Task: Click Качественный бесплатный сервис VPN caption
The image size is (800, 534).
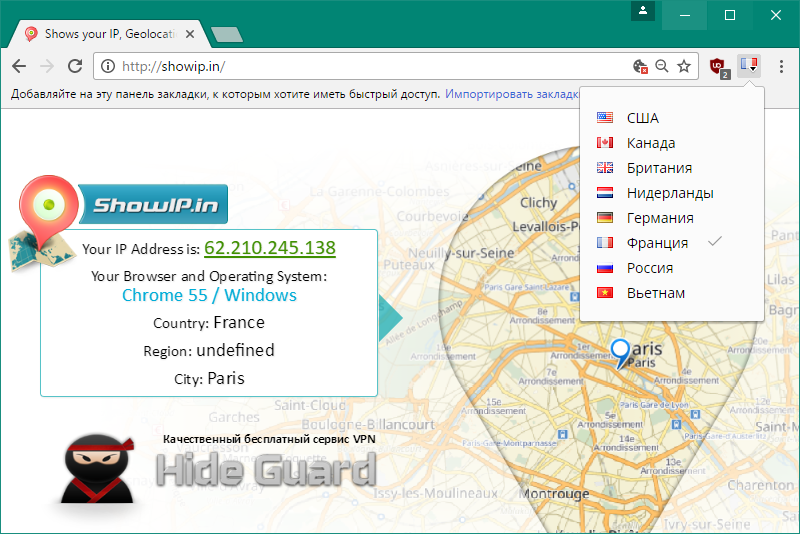Action: point(269,439)
